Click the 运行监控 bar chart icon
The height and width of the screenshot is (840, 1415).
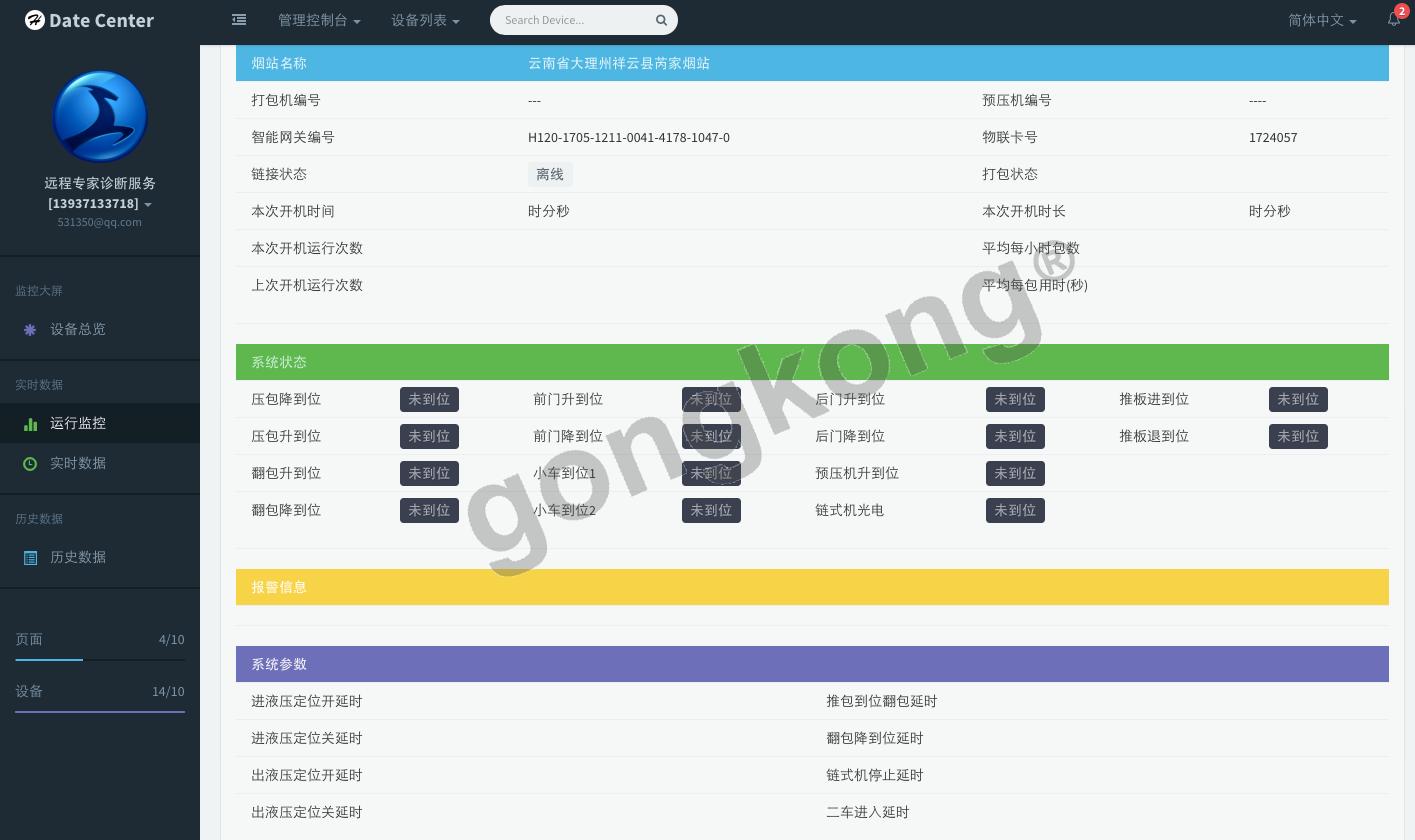(30, 424)
